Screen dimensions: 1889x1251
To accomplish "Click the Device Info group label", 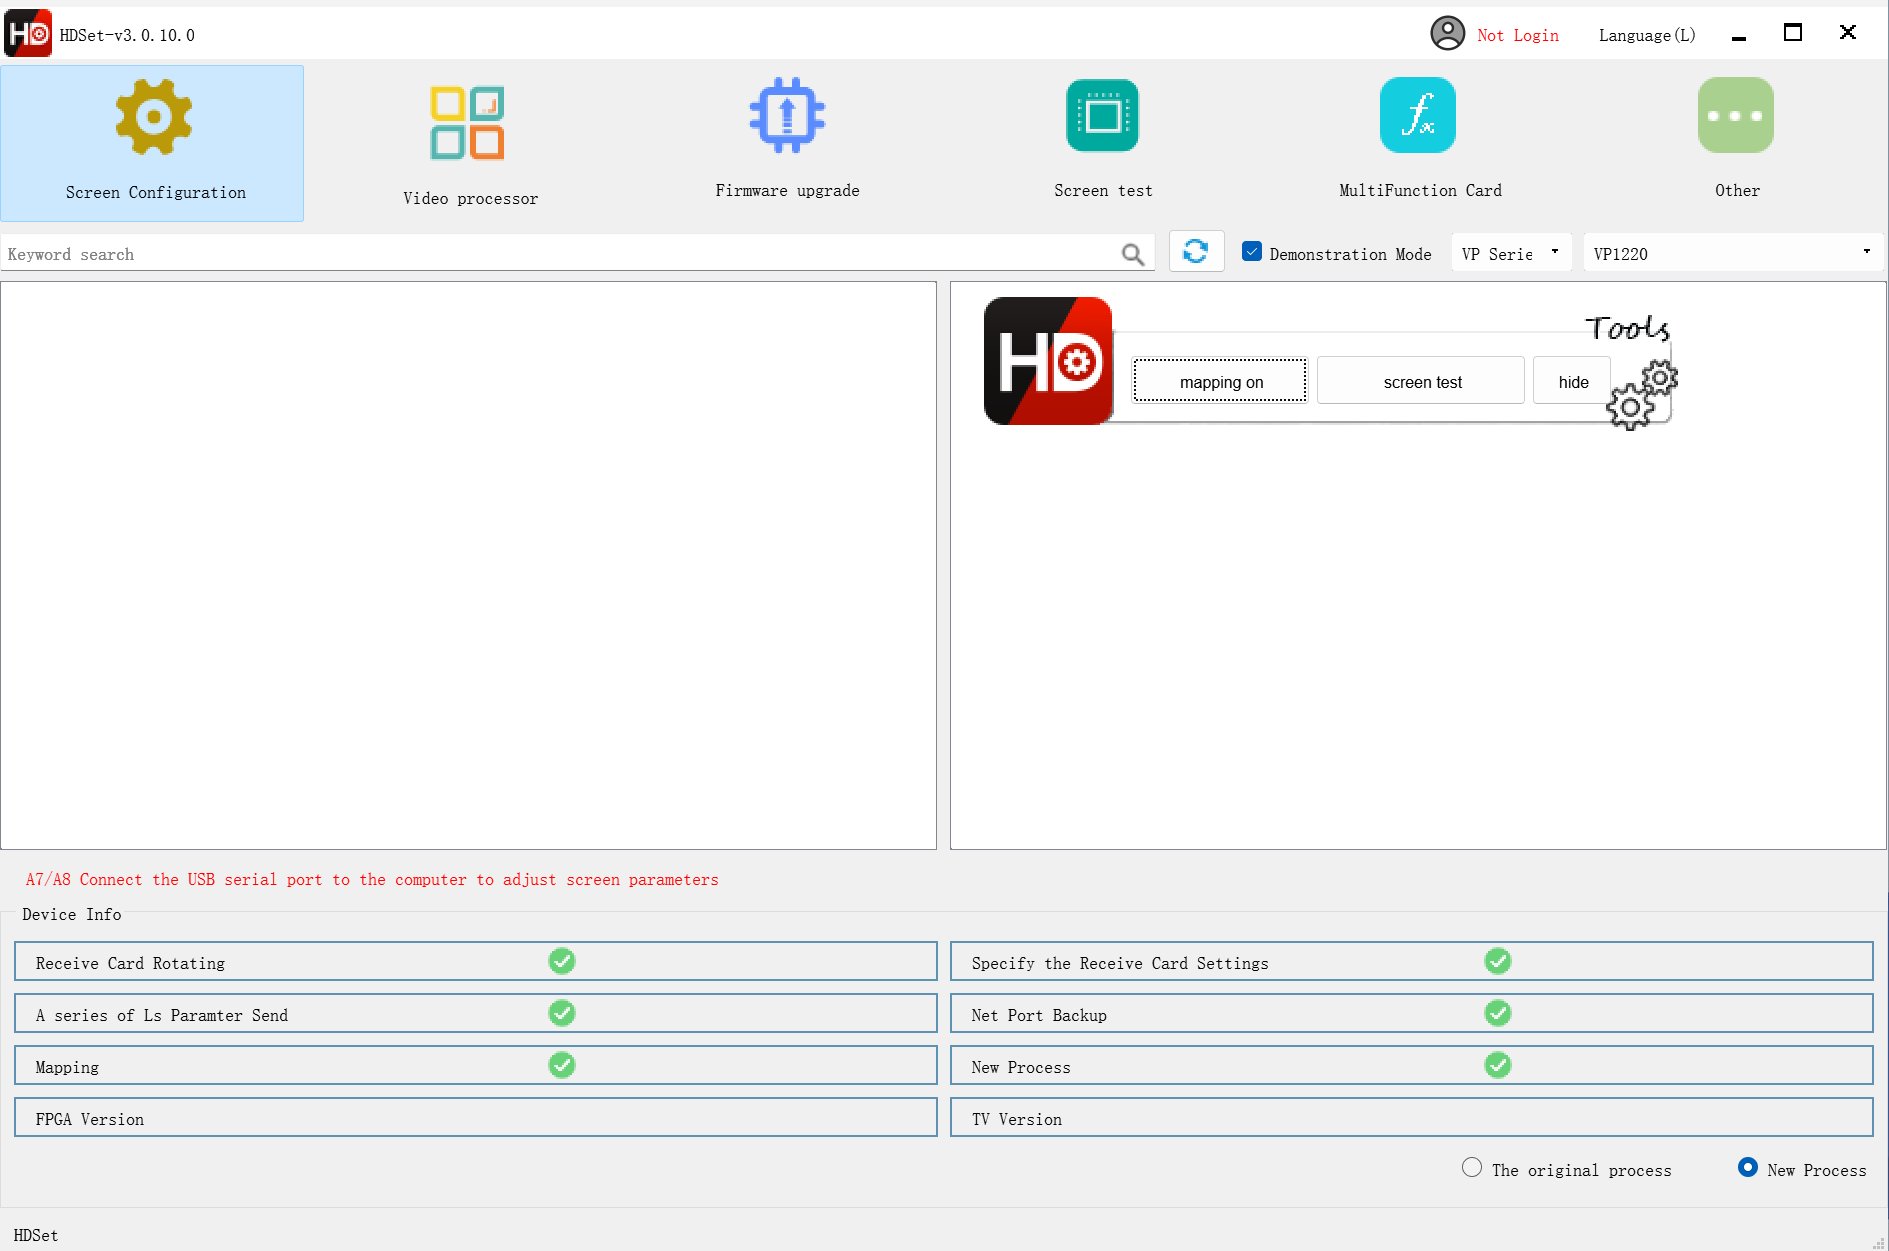I will coord(72,914).
